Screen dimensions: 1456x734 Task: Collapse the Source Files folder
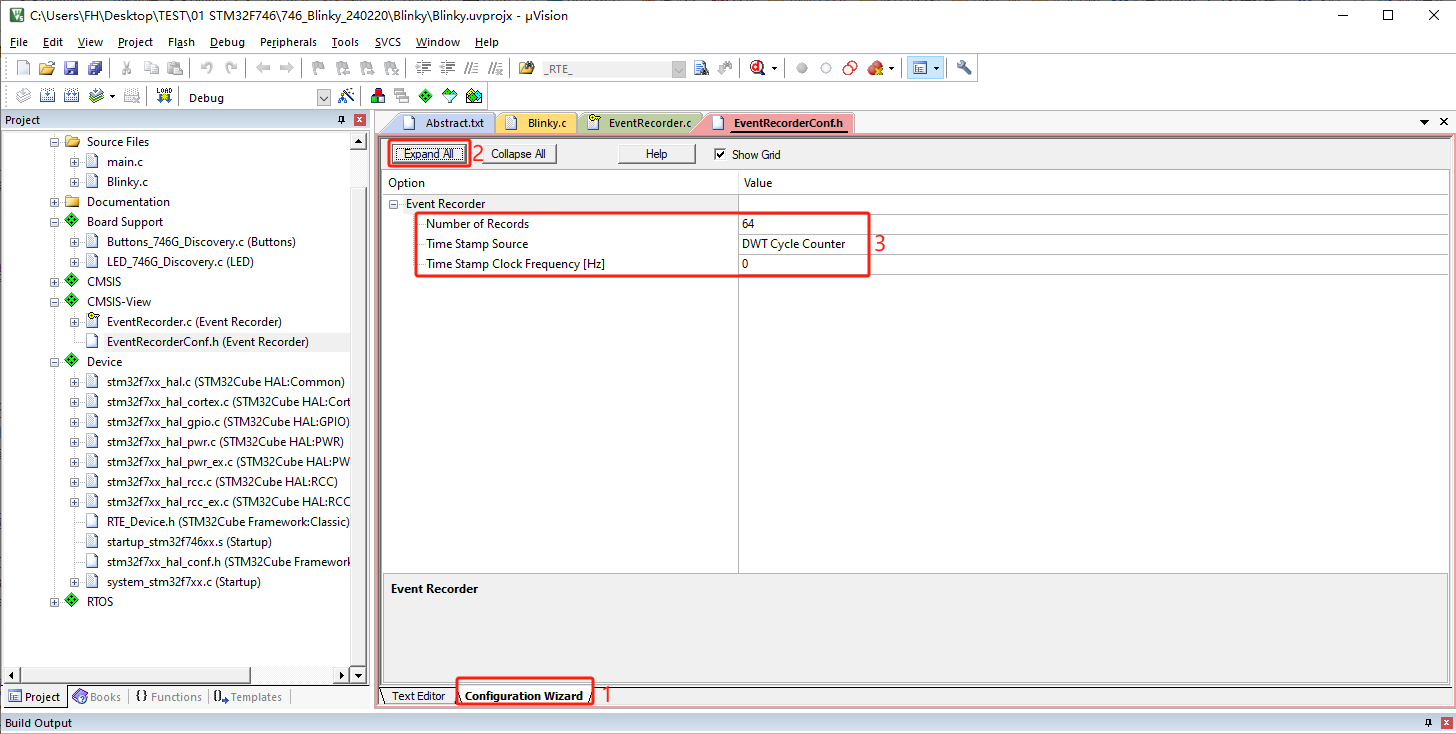click(55, 142)
